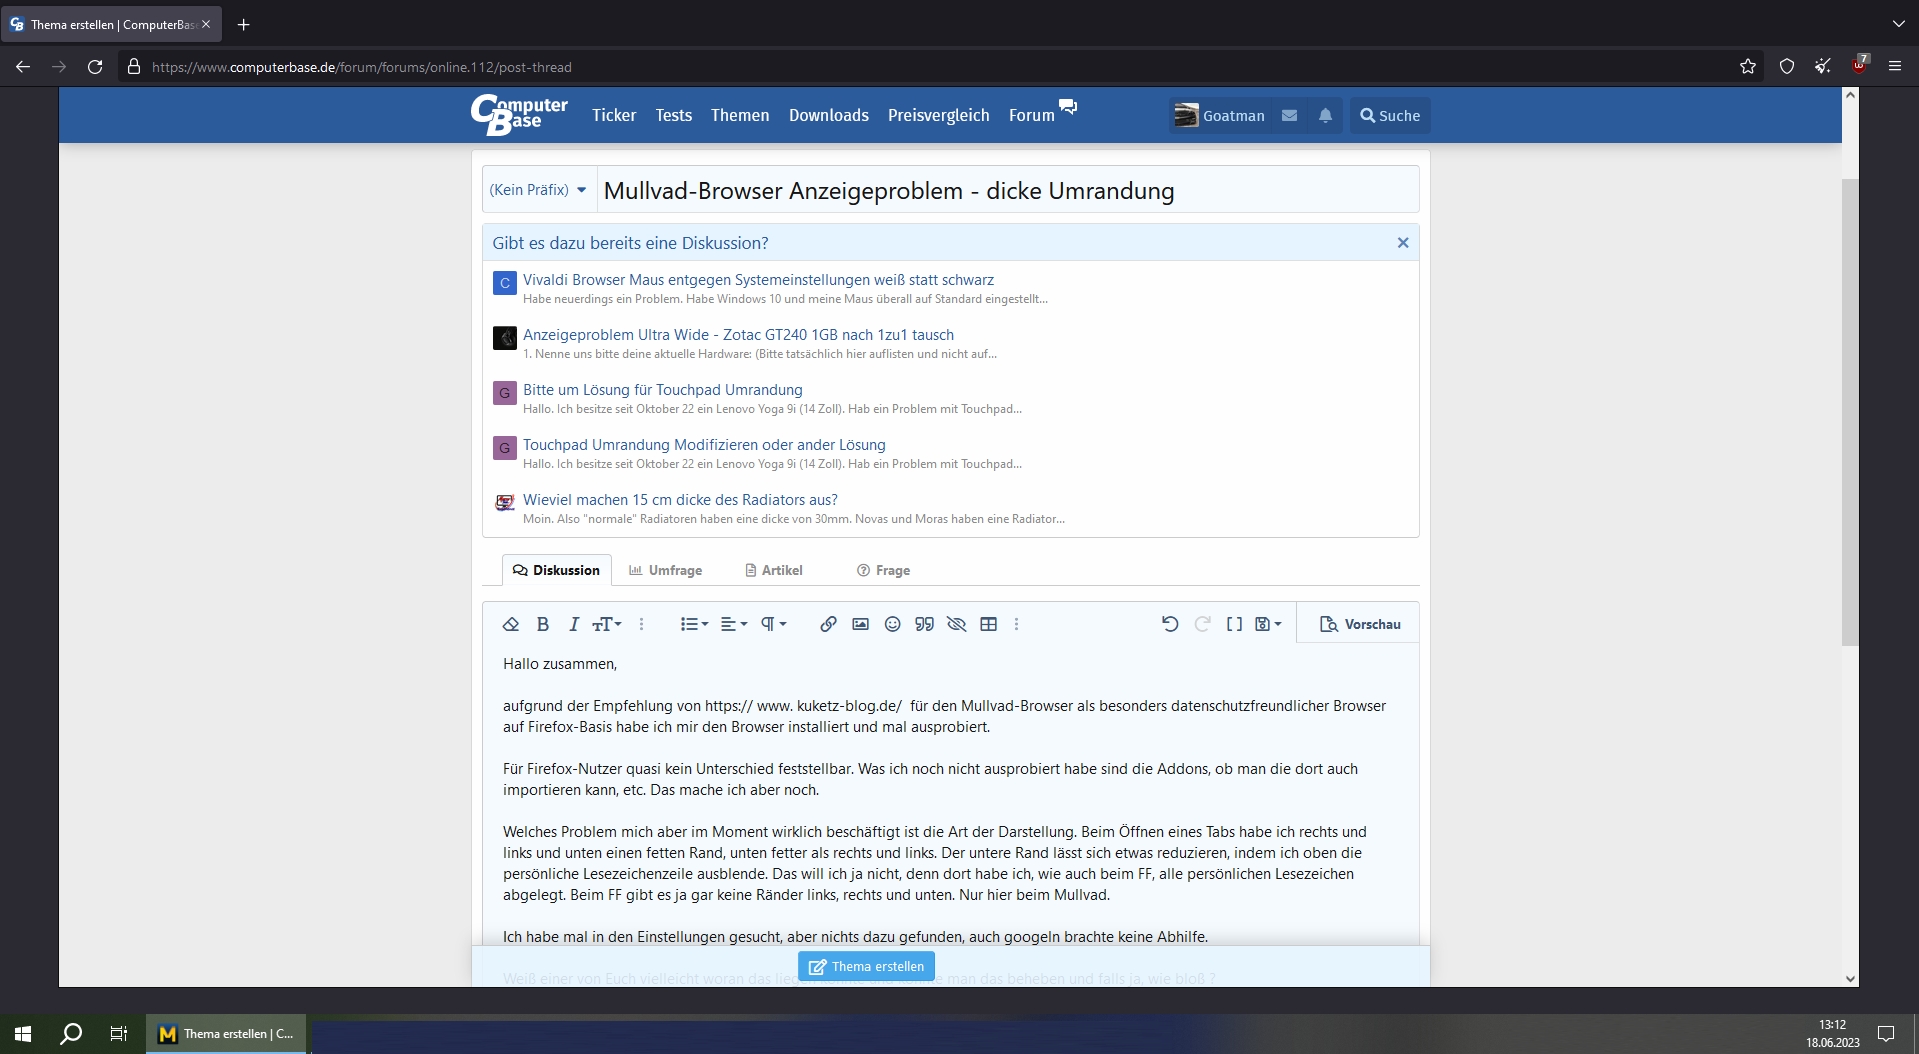Toggle BB code mode brackets icon
This screenshot has width=1919, height=1054.
(x=1235, y=624)
